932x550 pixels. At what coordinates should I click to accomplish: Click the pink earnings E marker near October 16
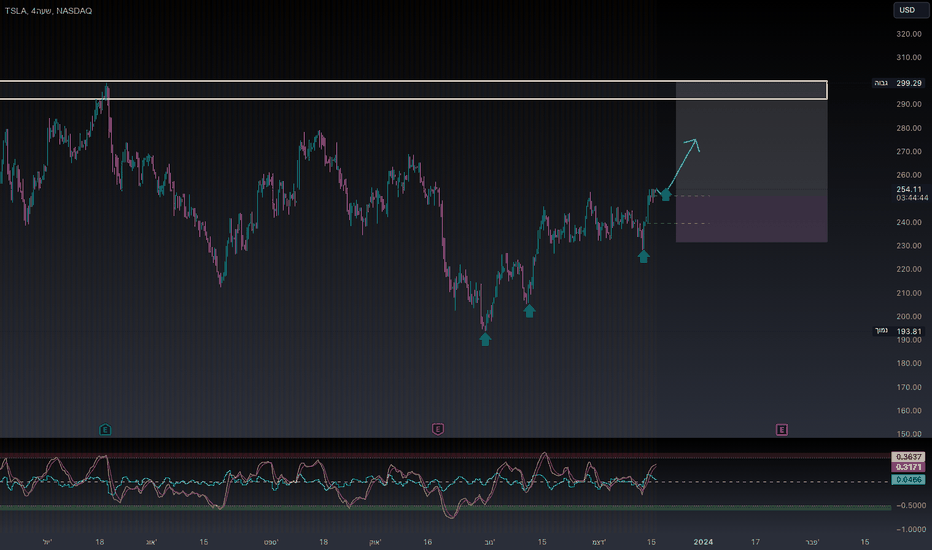pos(438,429)
